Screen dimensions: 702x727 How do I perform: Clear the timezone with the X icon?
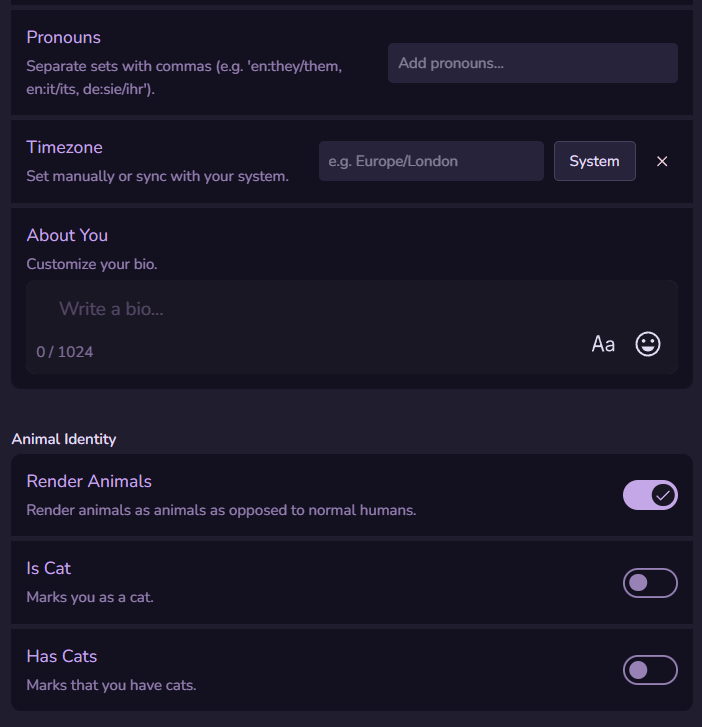click(x=662, y=161)
